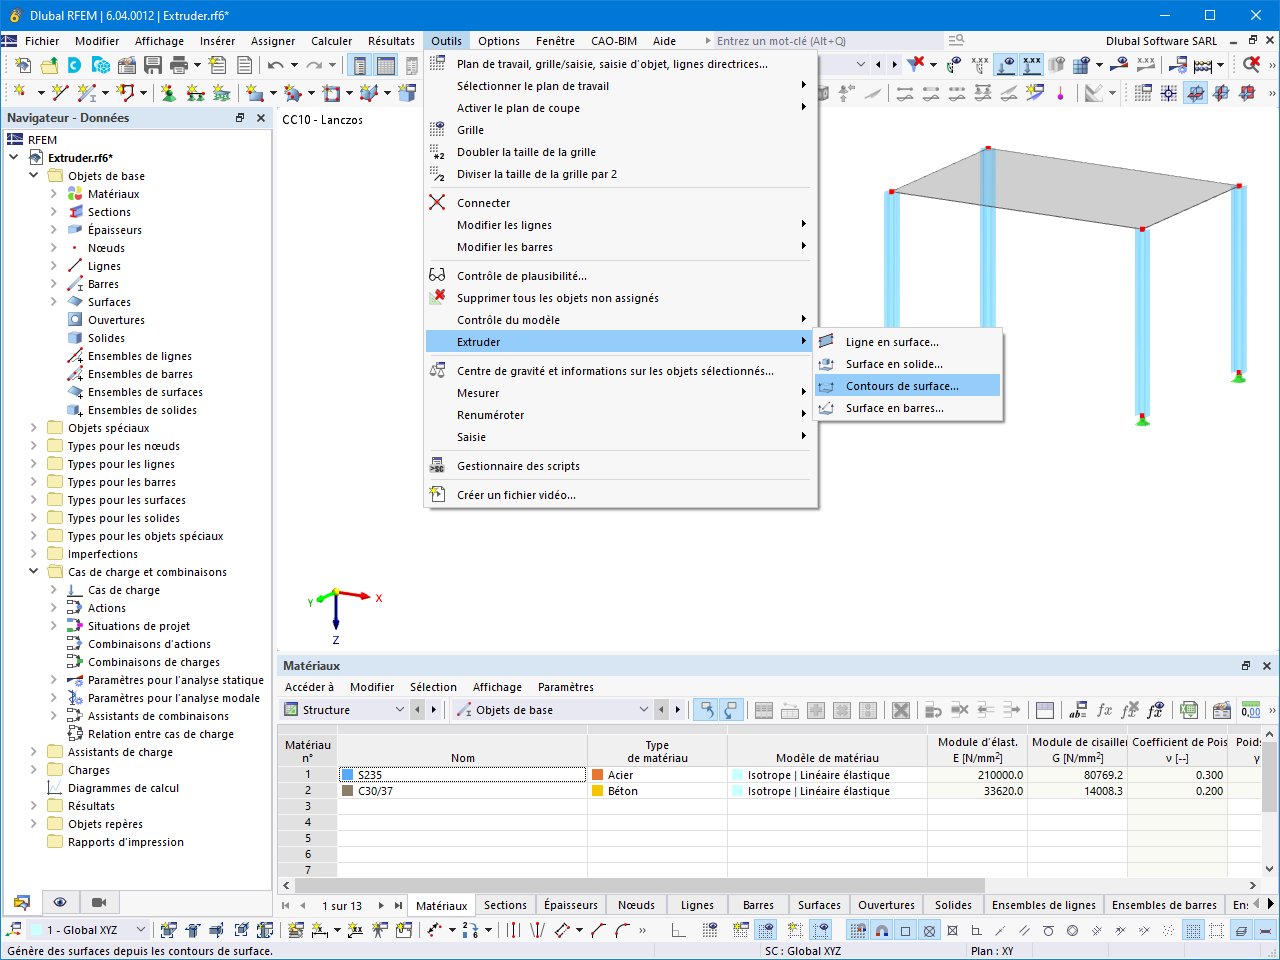1280x960 pixels.
Task: Click the open file folder icon
Action: pos(48,65)
